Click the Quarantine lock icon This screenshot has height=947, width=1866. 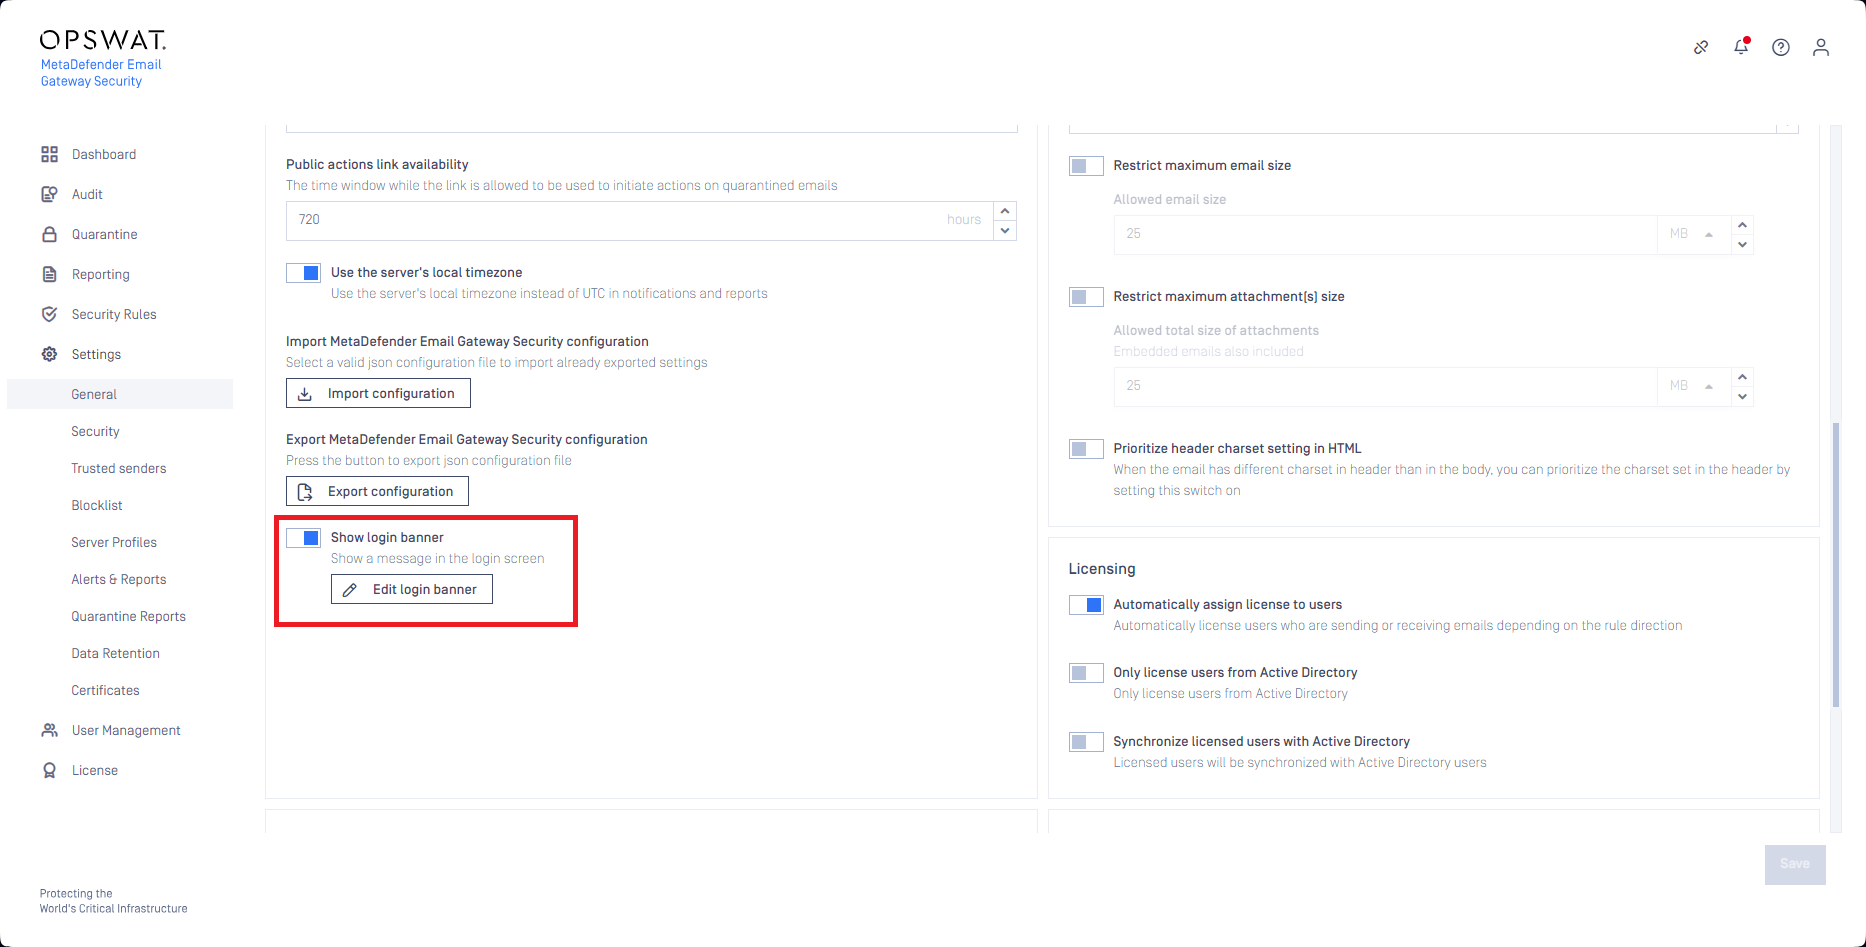coord(49,234)
